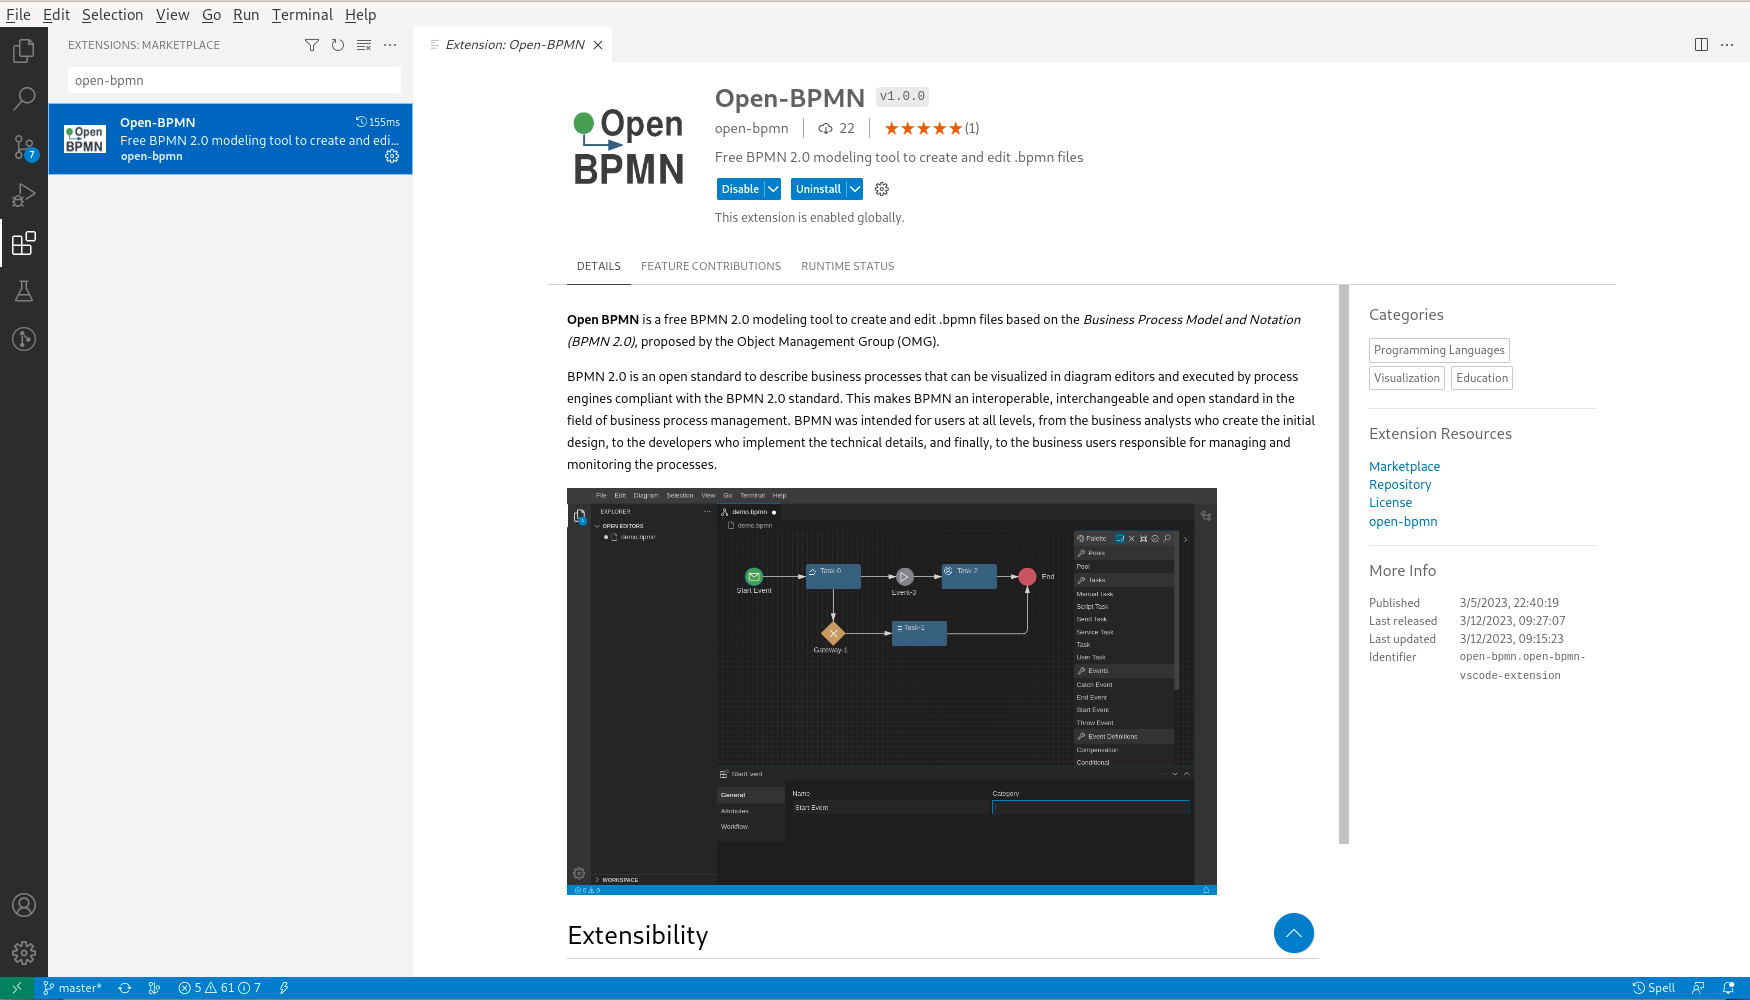Open the manage gear on the Open-BPMN list item
This screenshot has height=1000, width=1750.
(392, 156)
